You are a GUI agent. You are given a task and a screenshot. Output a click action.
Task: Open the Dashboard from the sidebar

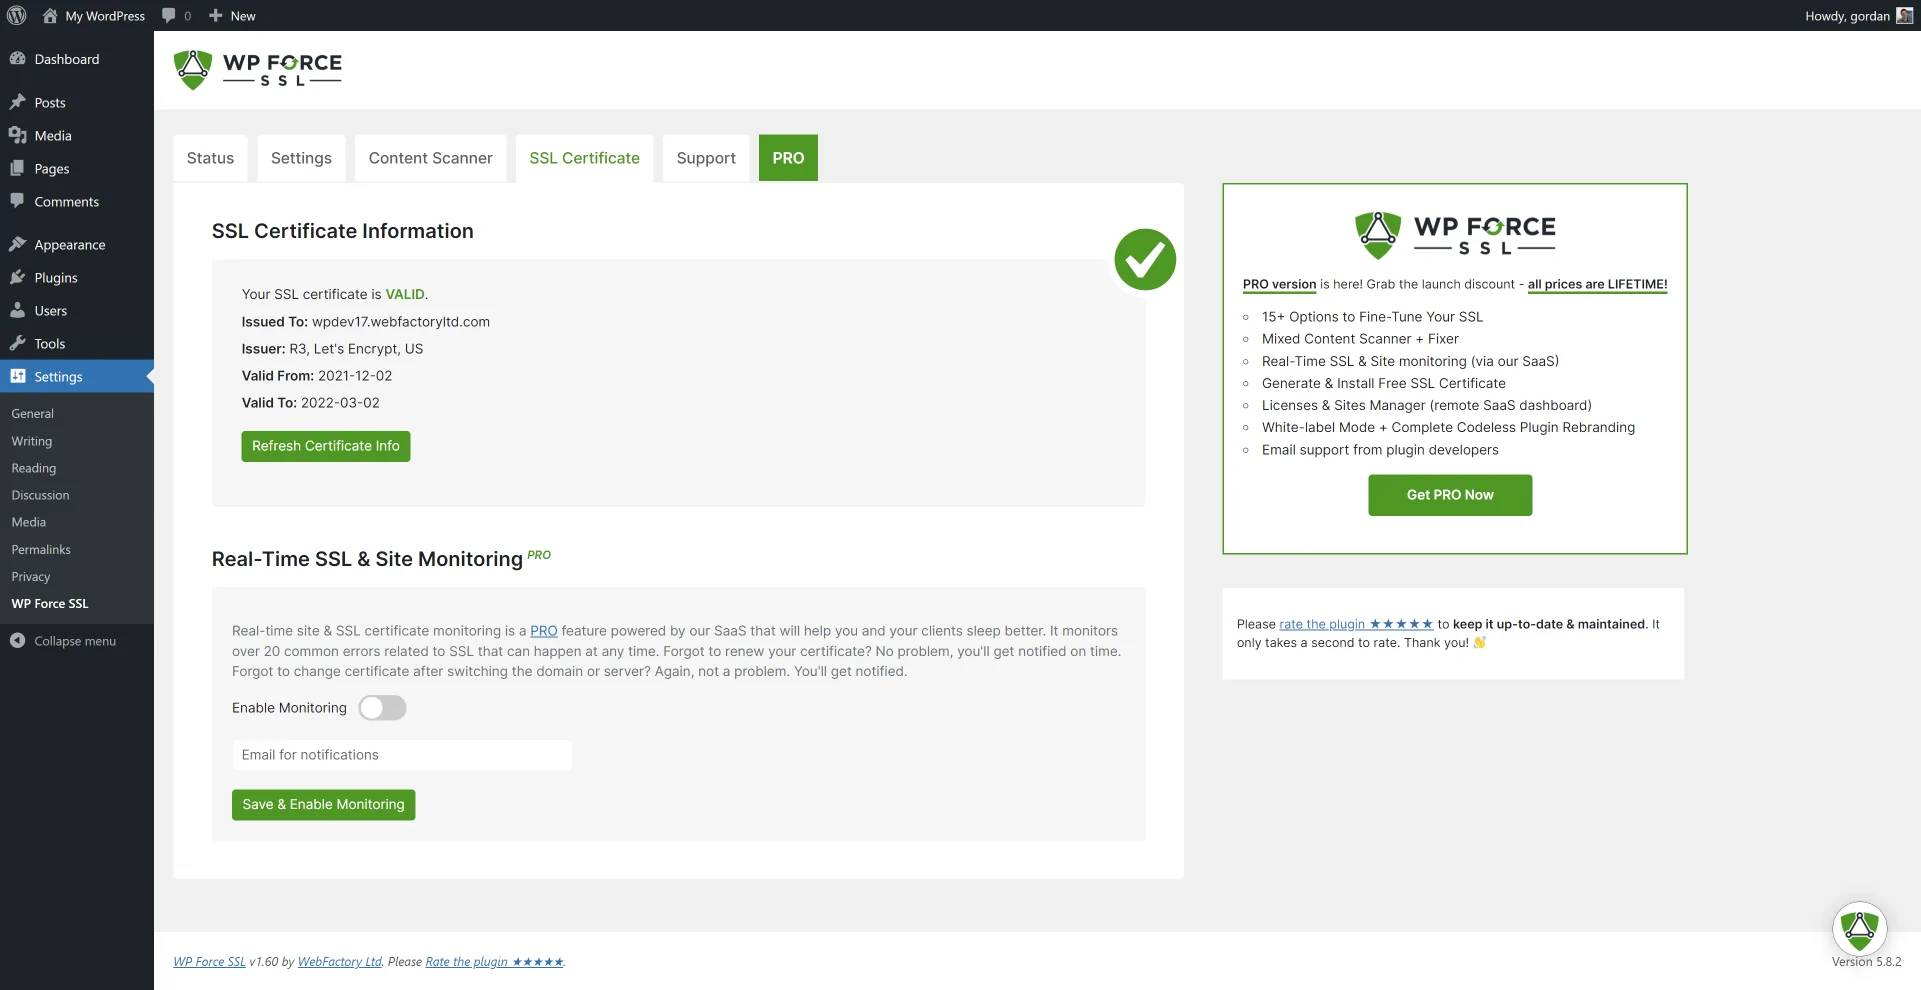18,59
